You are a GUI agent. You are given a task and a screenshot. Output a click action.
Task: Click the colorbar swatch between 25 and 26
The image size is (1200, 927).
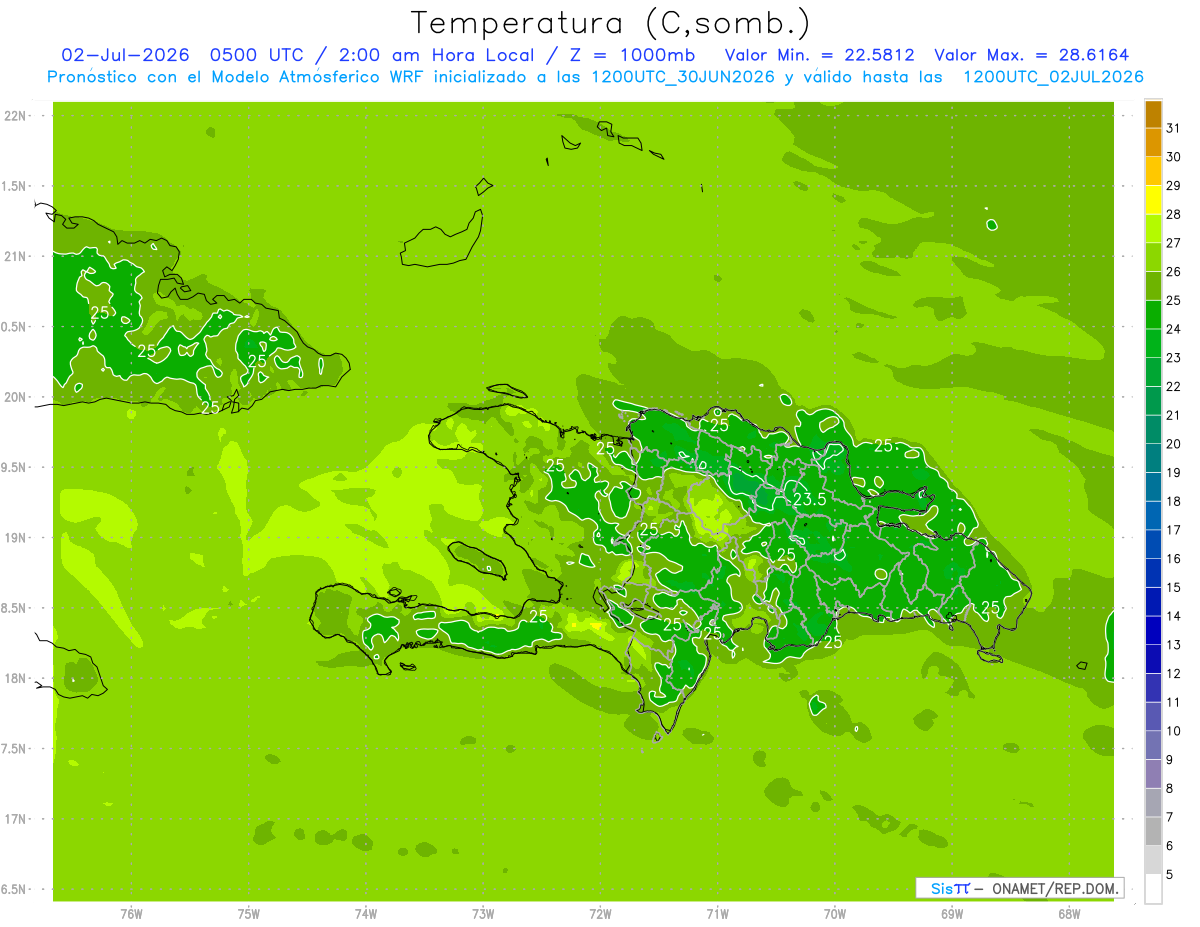[x=1153, y=286]
